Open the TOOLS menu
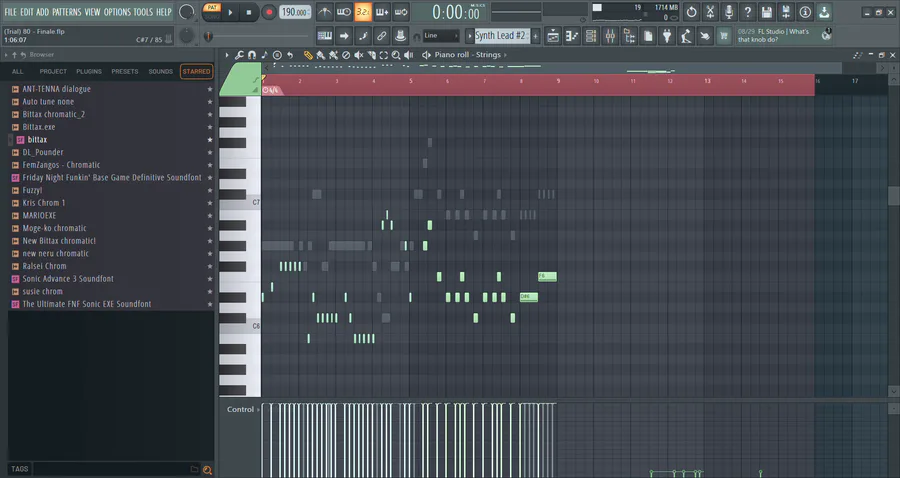Image resolution: width=900 pixels, height=478 pixels. (143, 11)
